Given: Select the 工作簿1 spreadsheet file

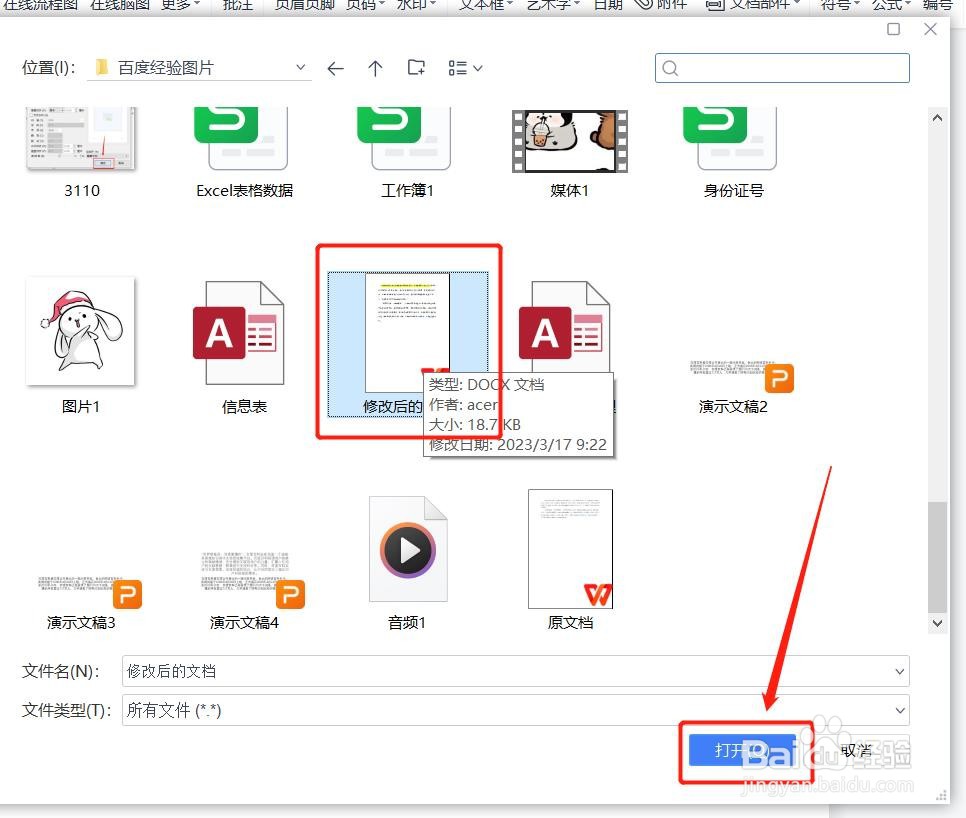Looking at the screenshot, I should click(407, 153).
